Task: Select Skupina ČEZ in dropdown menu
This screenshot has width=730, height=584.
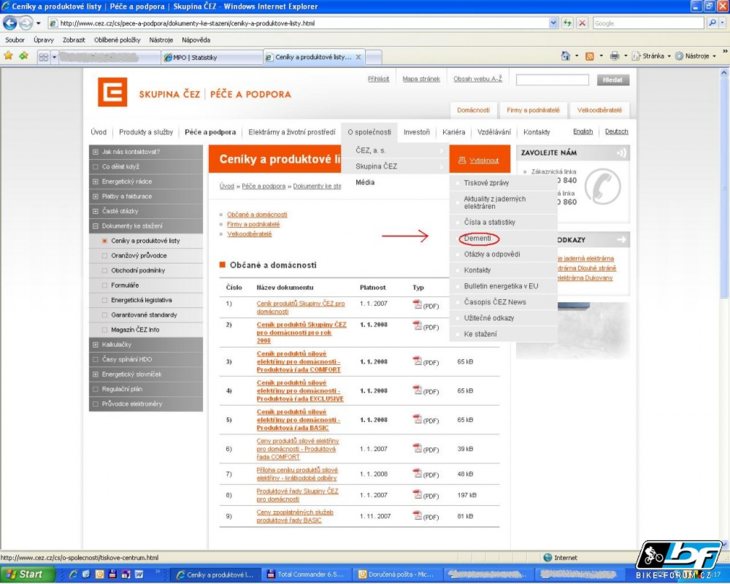Action: tap(376, 166)
